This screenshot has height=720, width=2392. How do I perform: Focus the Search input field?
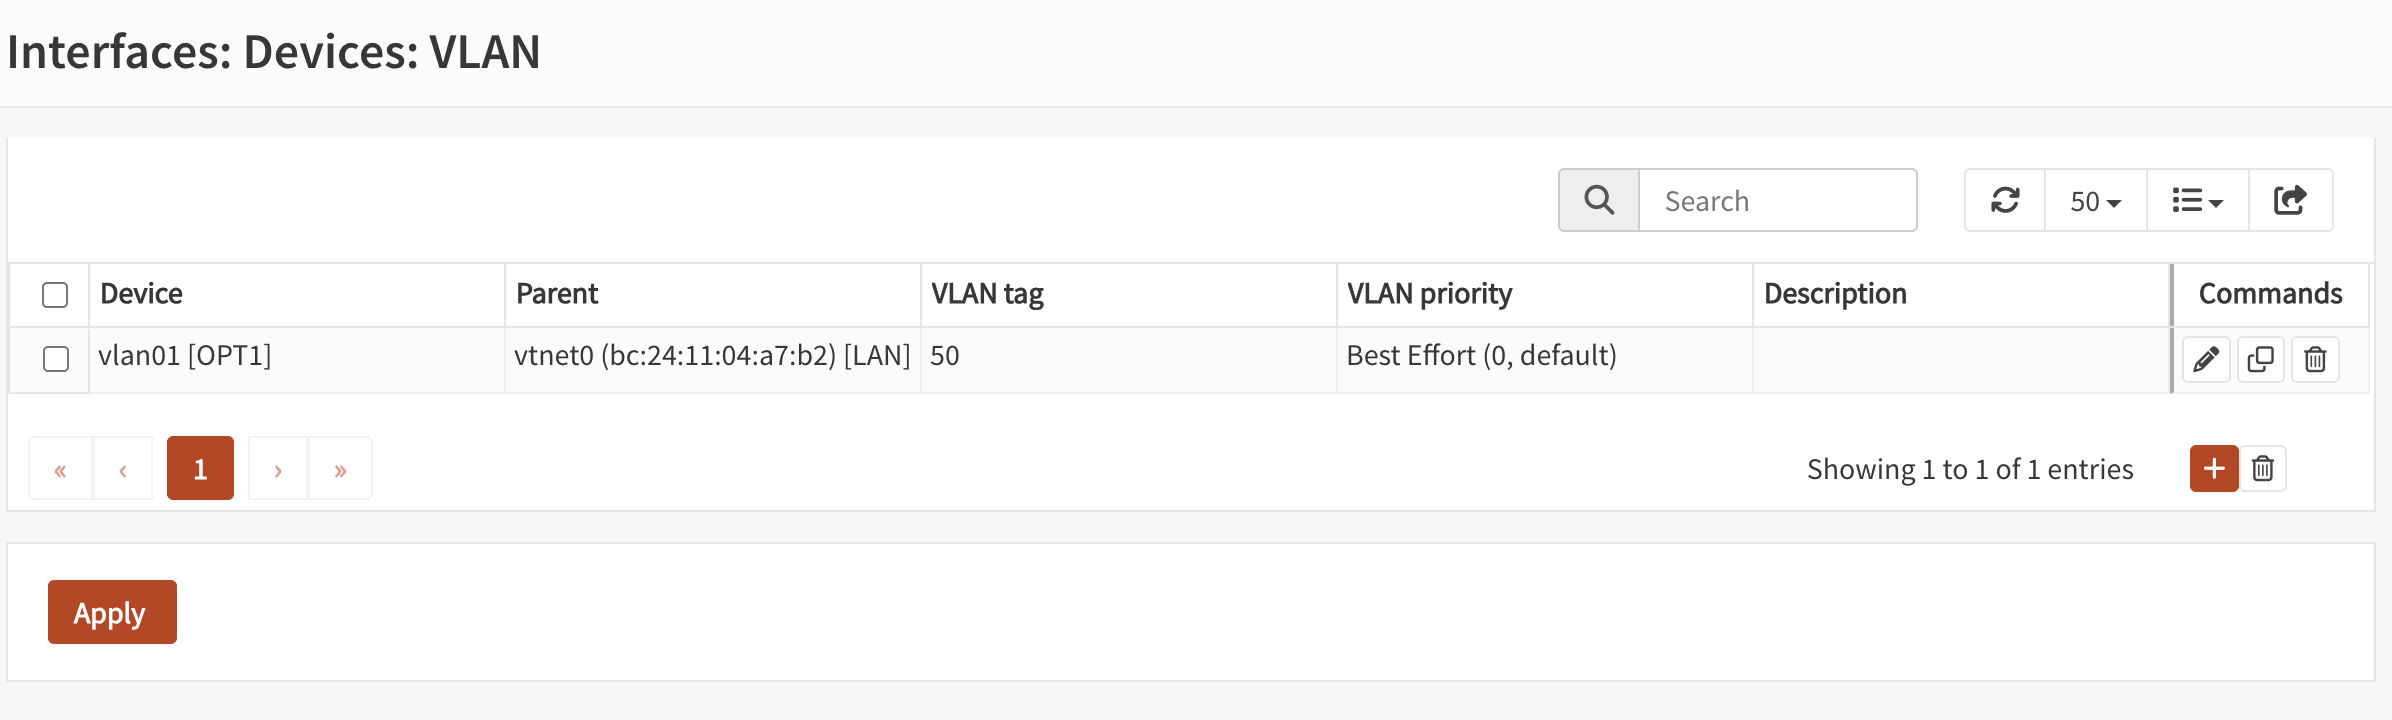pos(1777,201)
